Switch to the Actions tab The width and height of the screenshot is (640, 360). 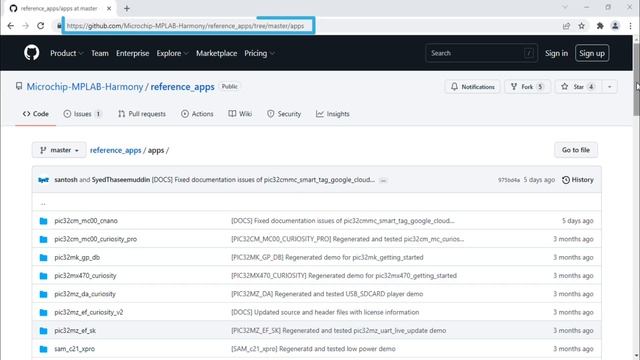tap(197, 114)
